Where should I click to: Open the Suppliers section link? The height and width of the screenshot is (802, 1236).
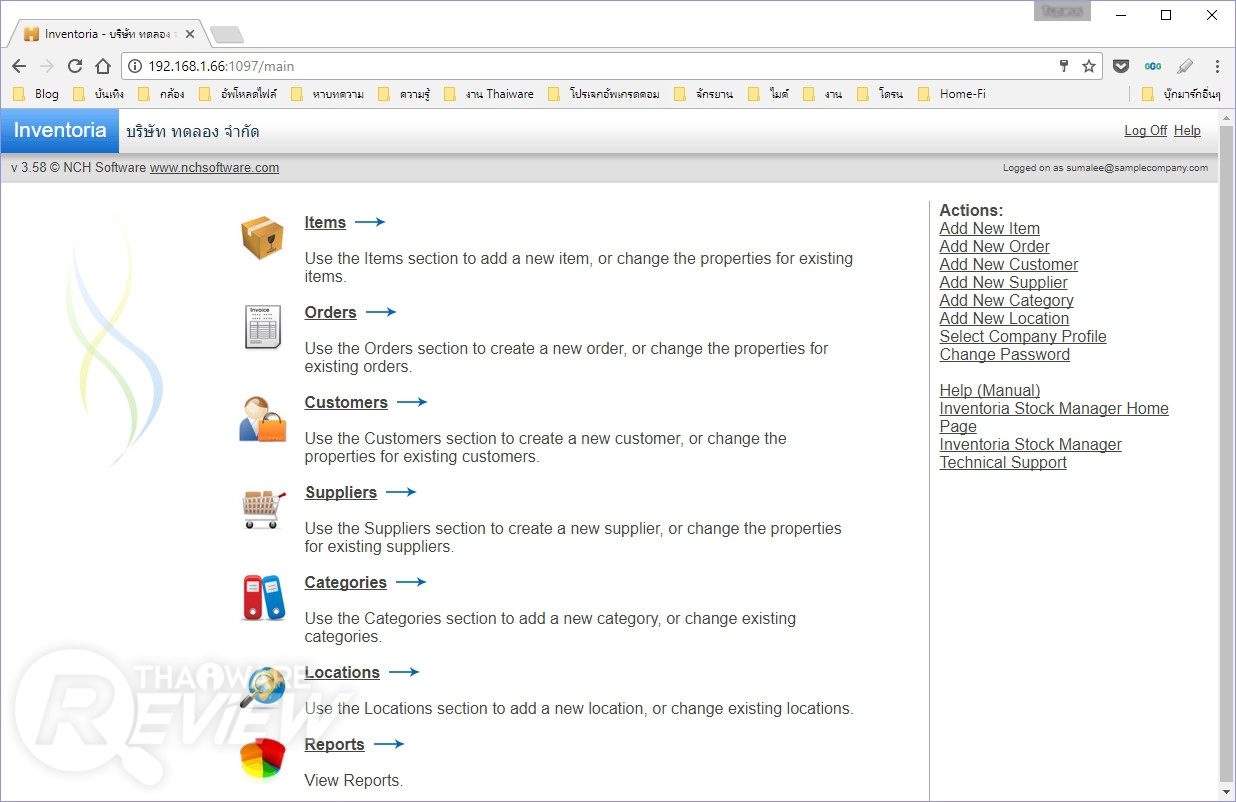coord(341,492)
